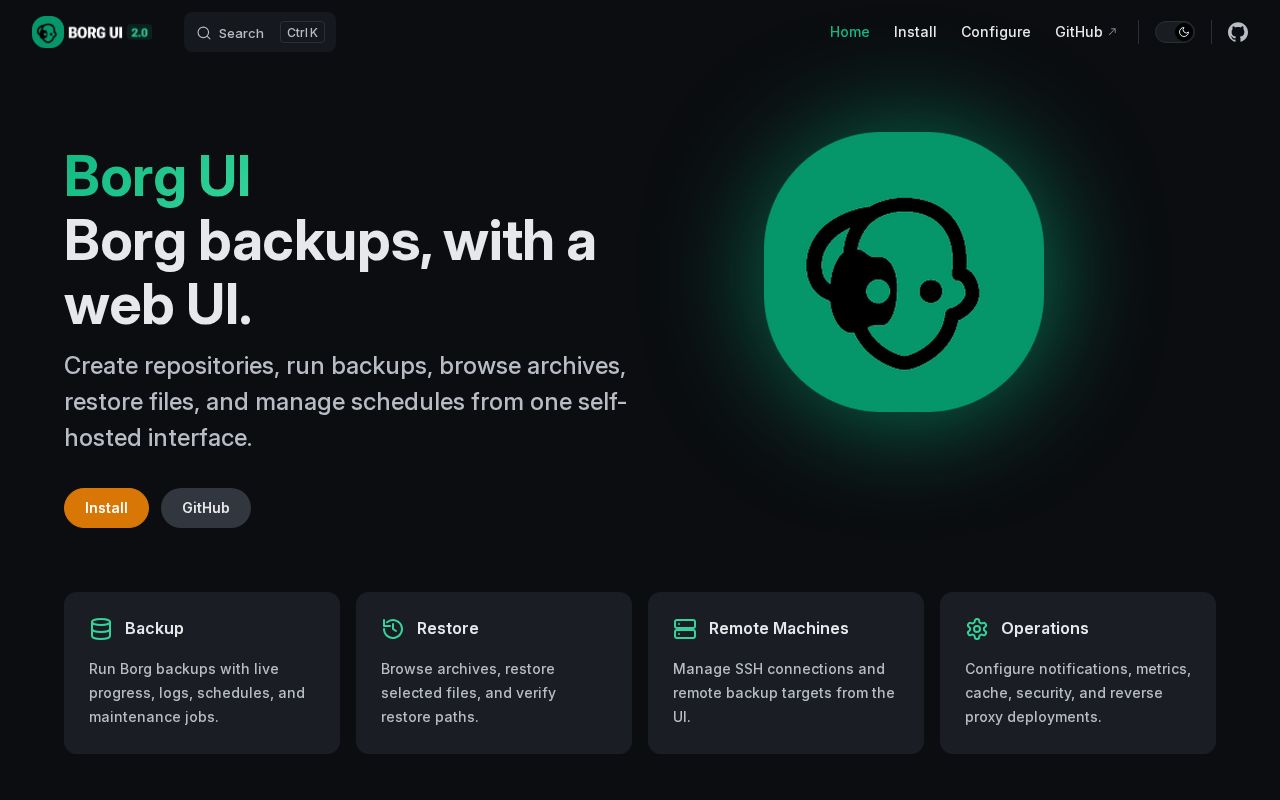The image size is (1280, 800).
Task: Open the GitHub icon link in the header
Action: [x=1238, y=32]
